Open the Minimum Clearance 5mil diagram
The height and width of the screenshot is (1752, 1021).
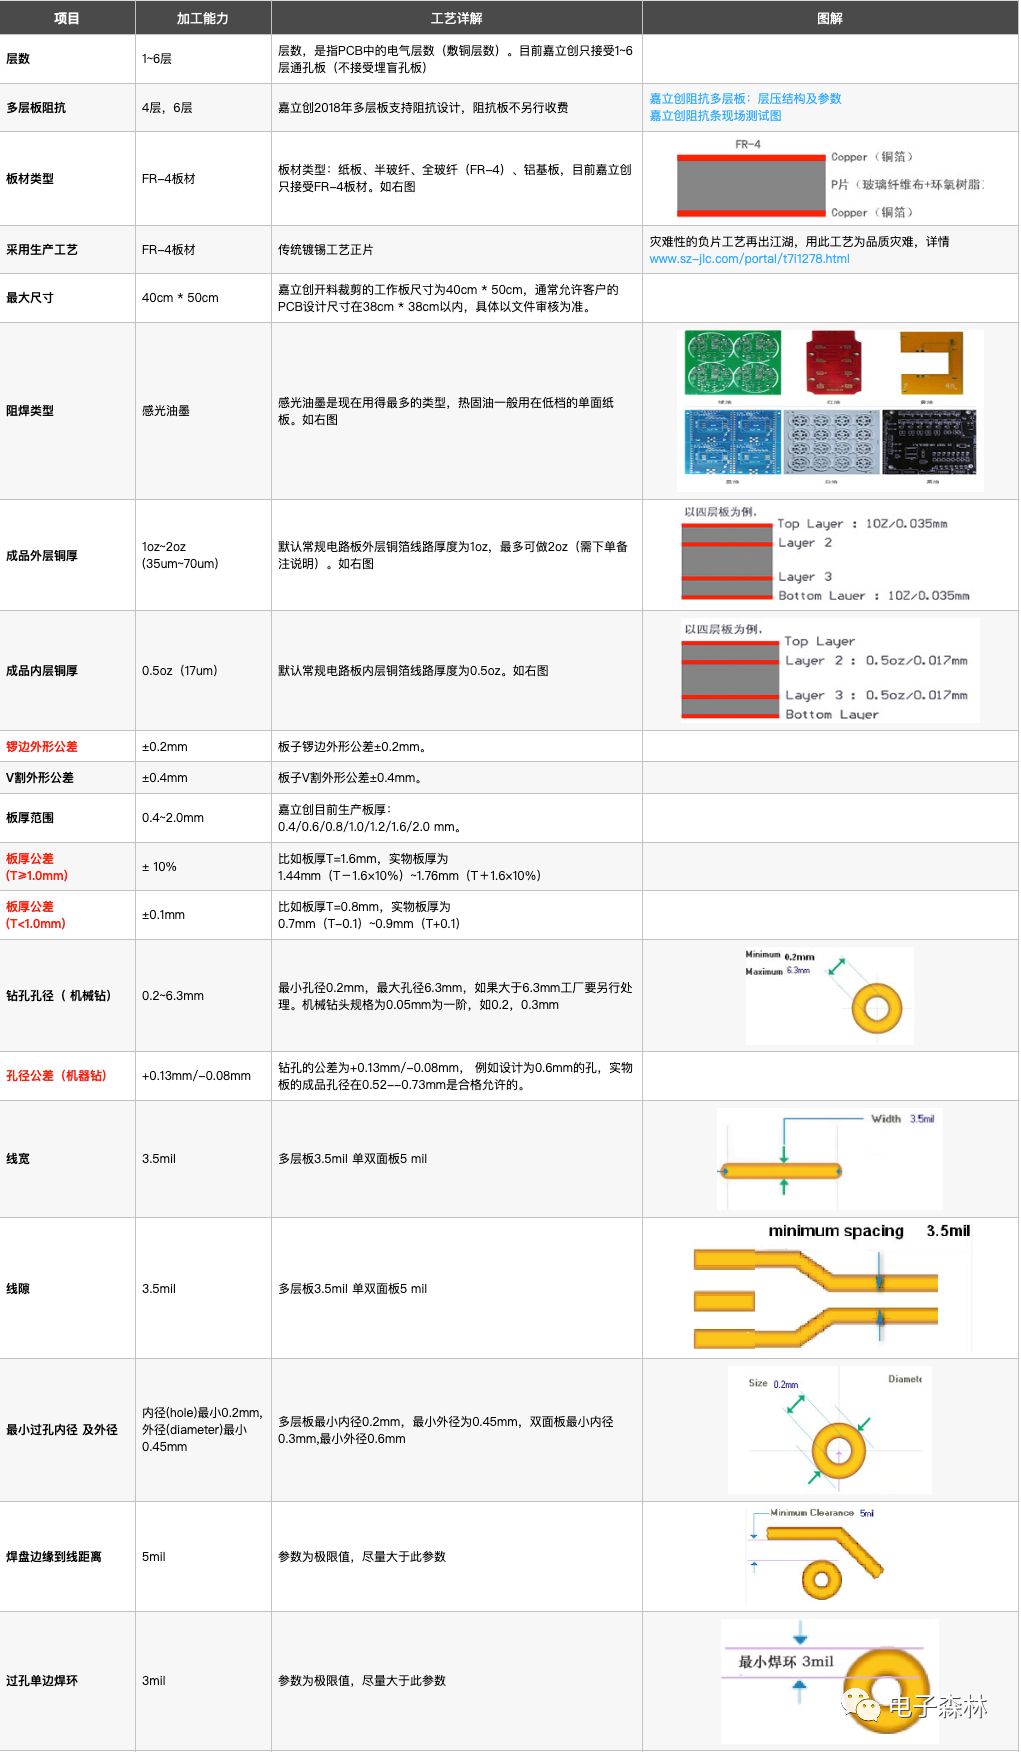coord(816,1556)
